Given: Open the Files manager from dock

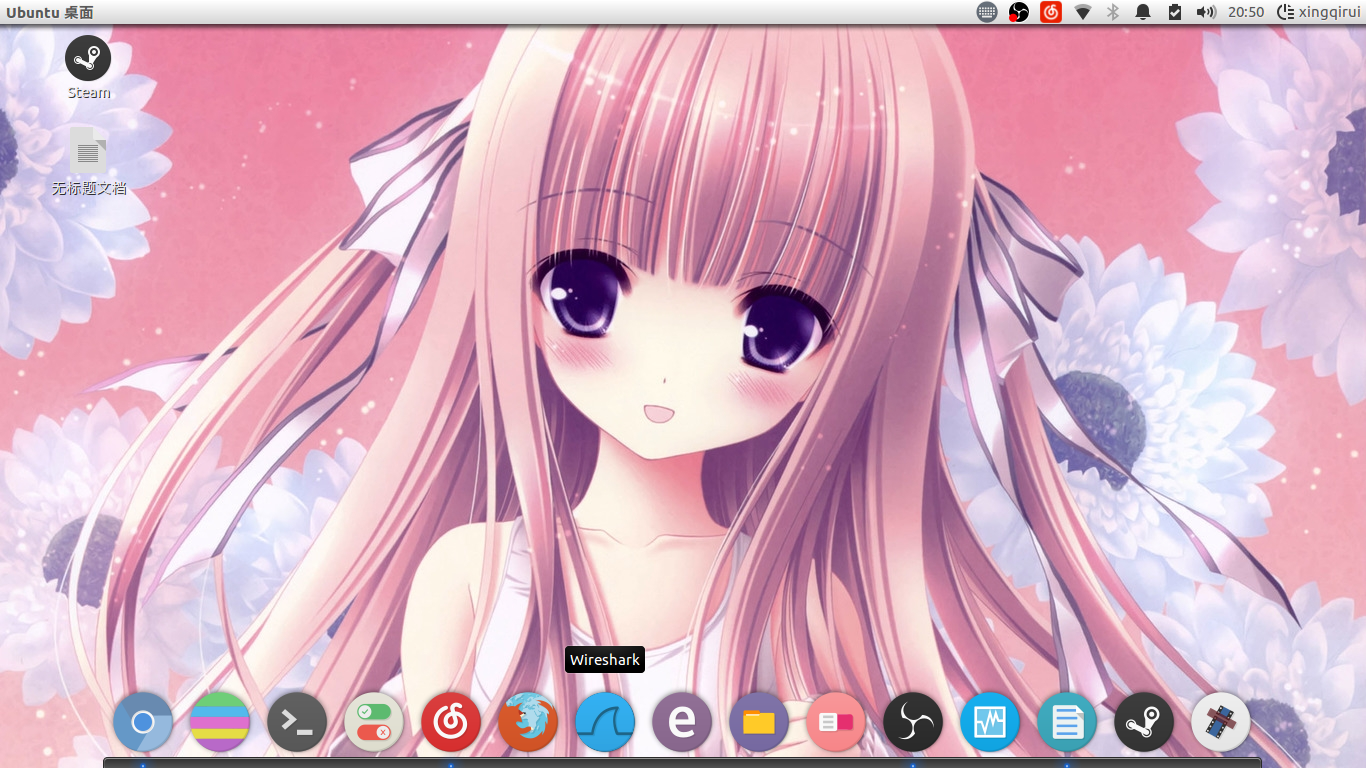Looking at the screenshot, I should [x=759, y=722].
